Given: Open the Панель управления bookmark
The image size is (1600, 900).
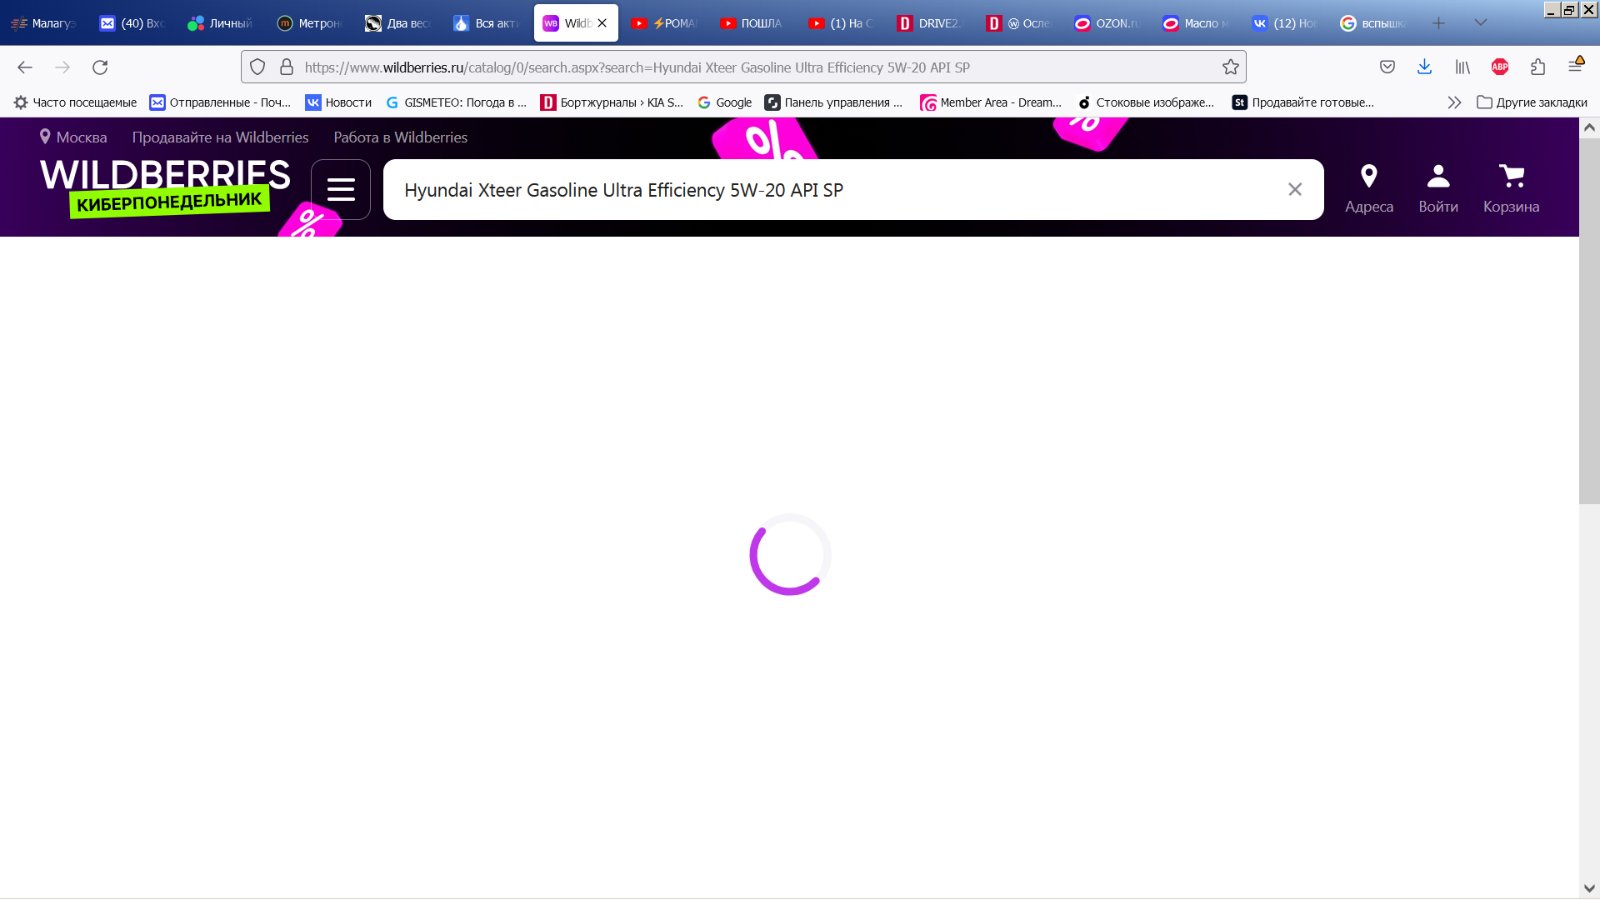Looking at the screenshot, I should (833, 102).
